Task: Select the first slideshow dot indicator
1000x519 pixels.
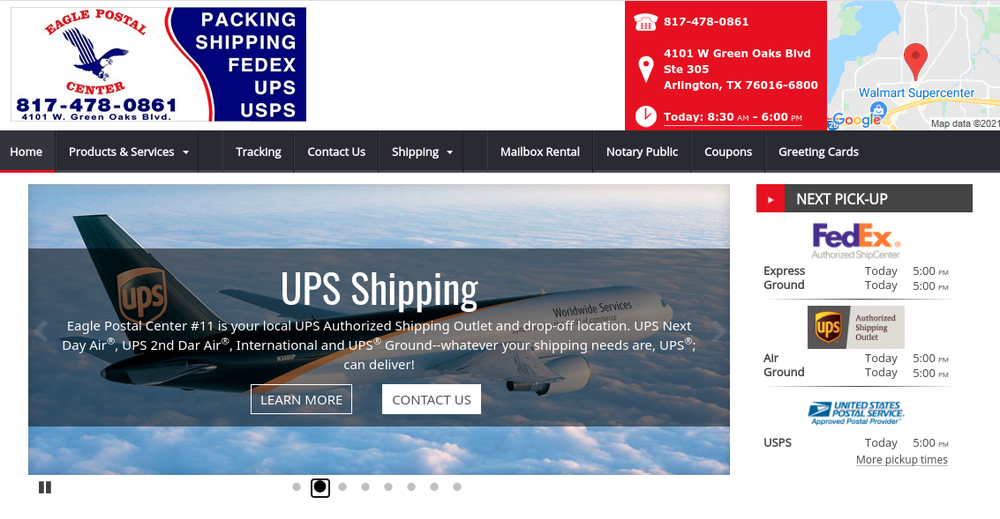Action: (297, 487)
